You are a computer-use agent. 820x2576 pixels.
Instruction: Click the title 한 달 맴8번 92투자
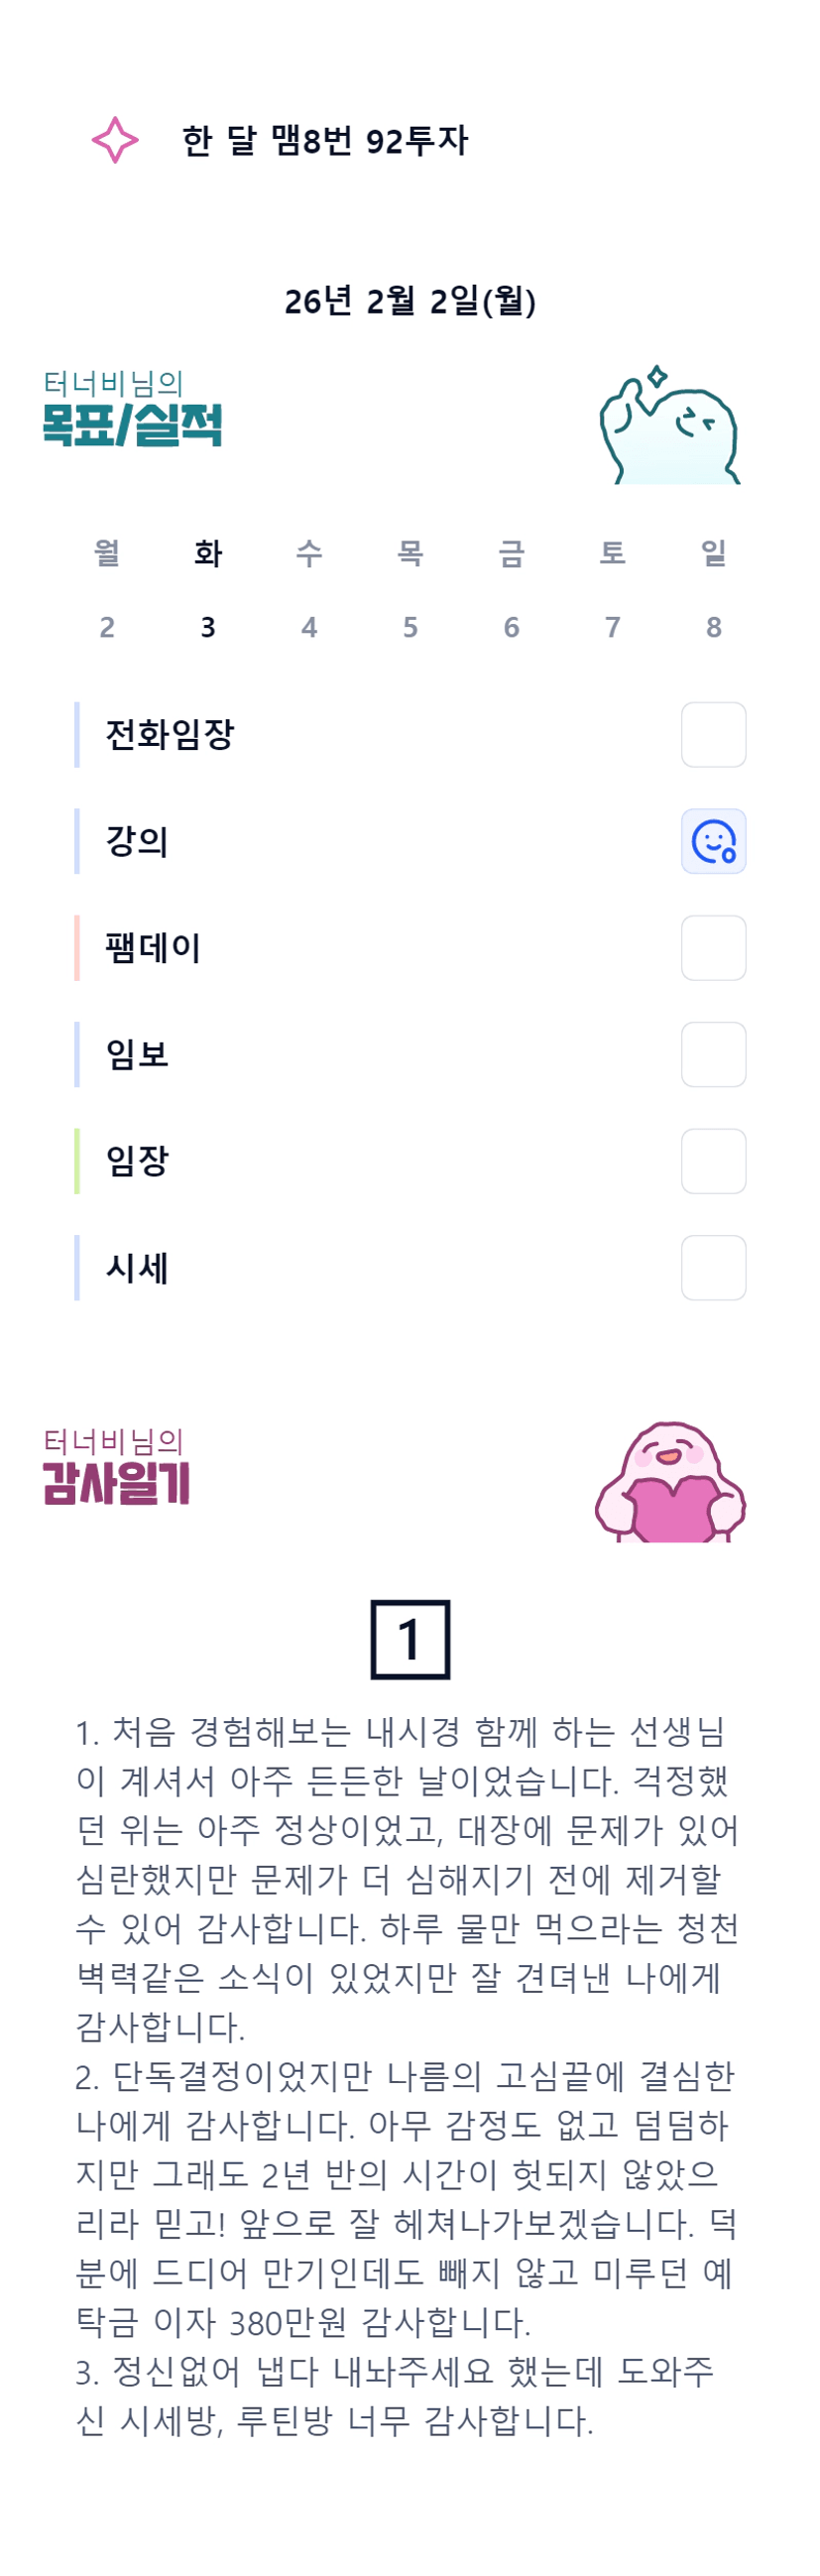pyautogui.click(x=325, y=141)
